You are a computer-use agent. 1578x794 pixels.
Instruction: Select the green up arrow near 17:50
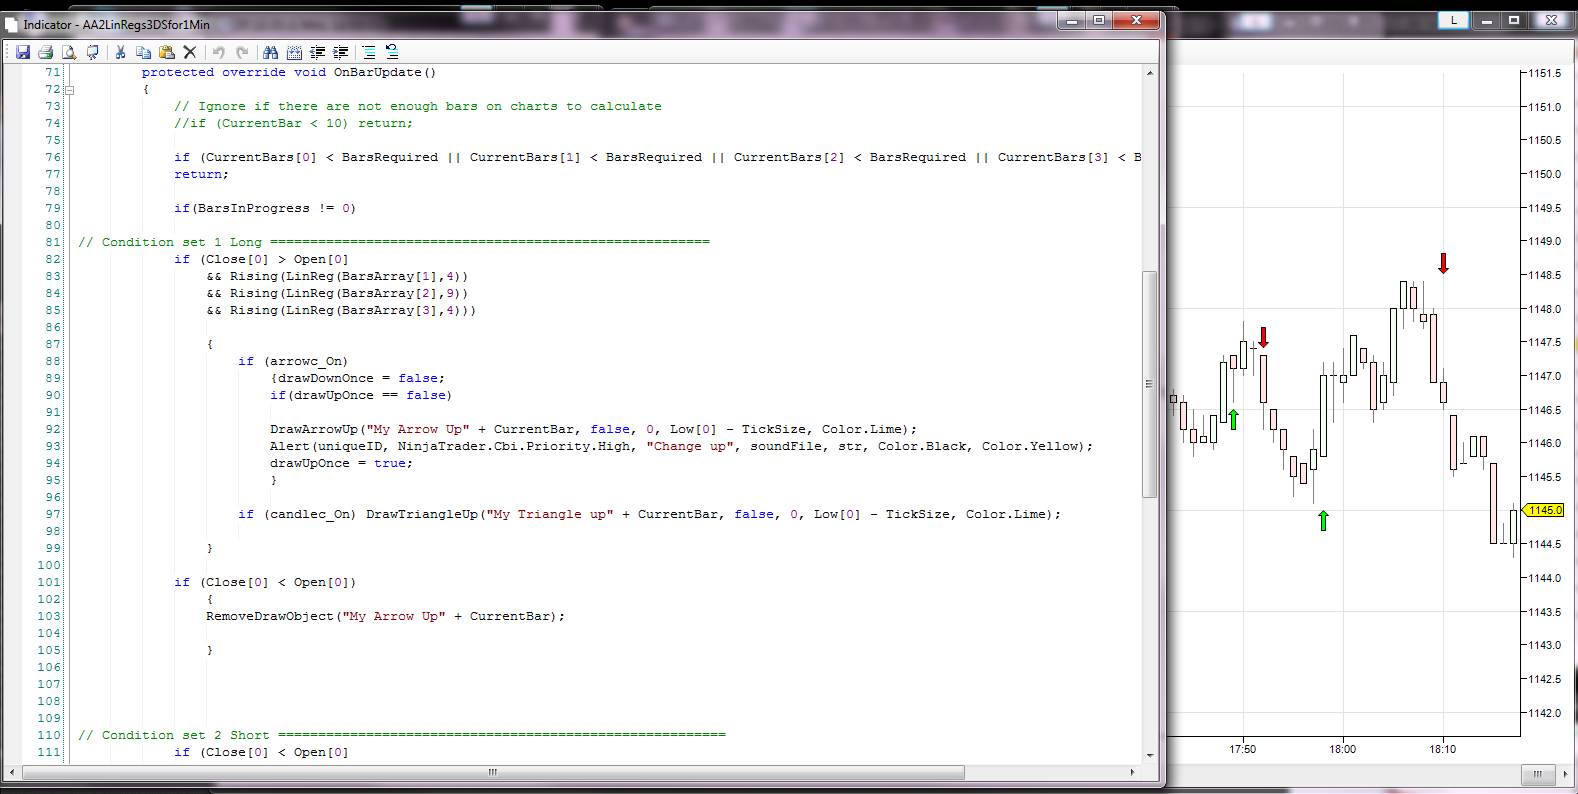tap(1233, 419)
